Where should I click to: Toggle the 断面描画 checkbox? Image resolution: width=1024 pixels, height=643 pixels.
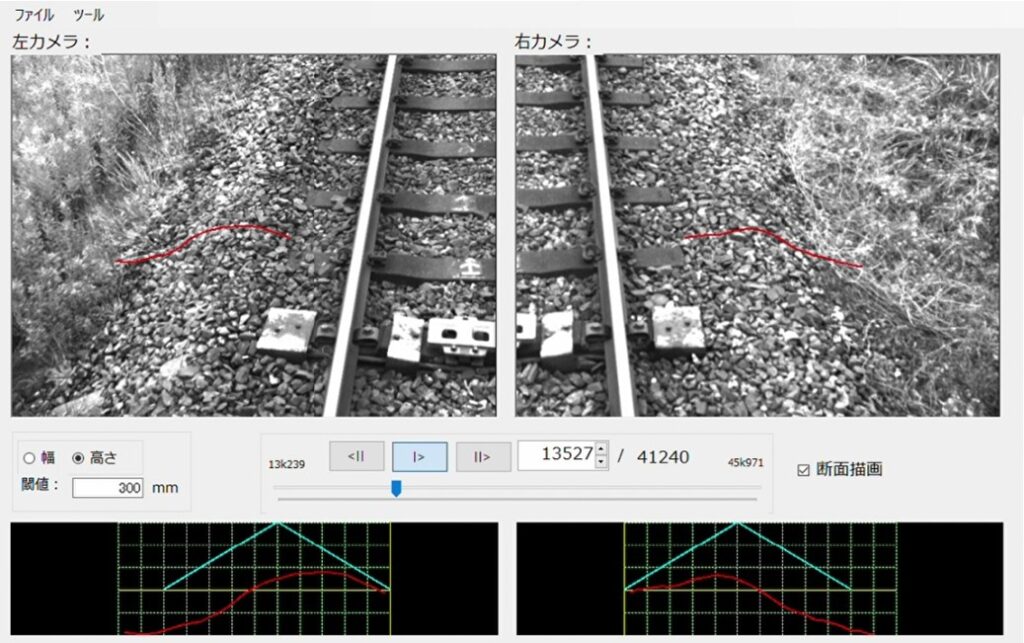click(804, 470)
